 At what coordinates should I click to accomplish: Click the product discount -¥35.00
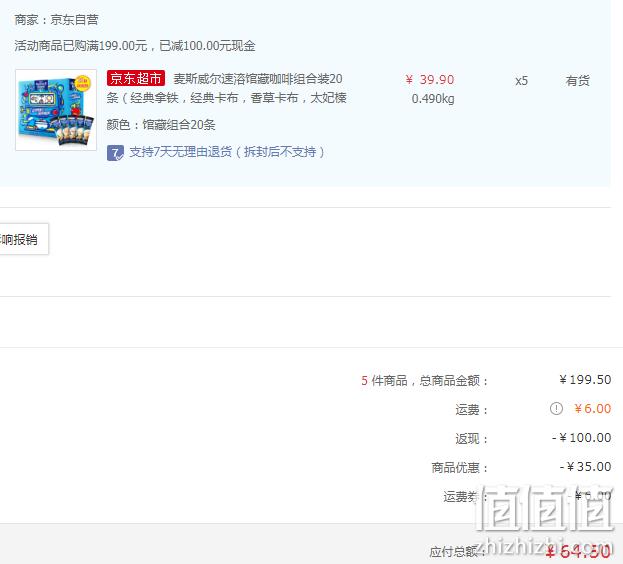tap(586, 467)
